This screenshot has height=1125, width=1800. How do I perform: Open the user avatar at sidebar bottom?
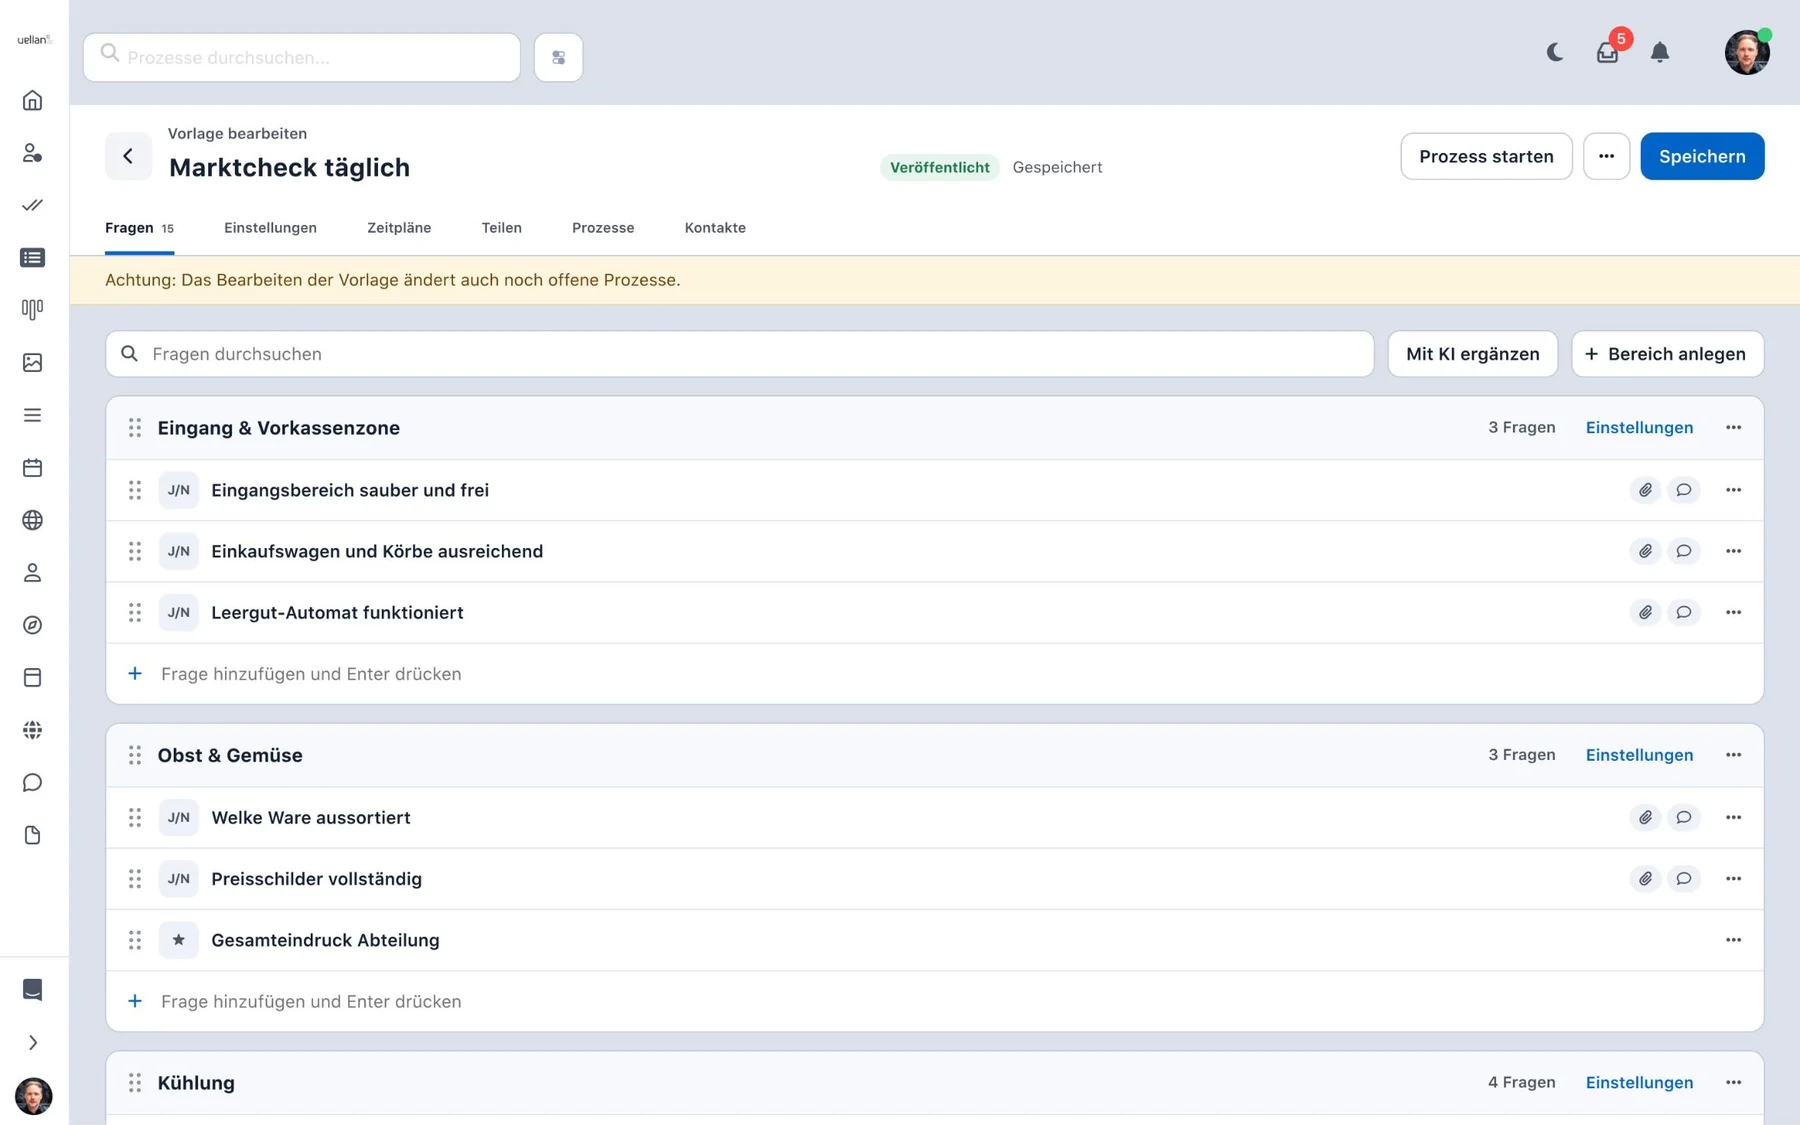pos(33,1096)
